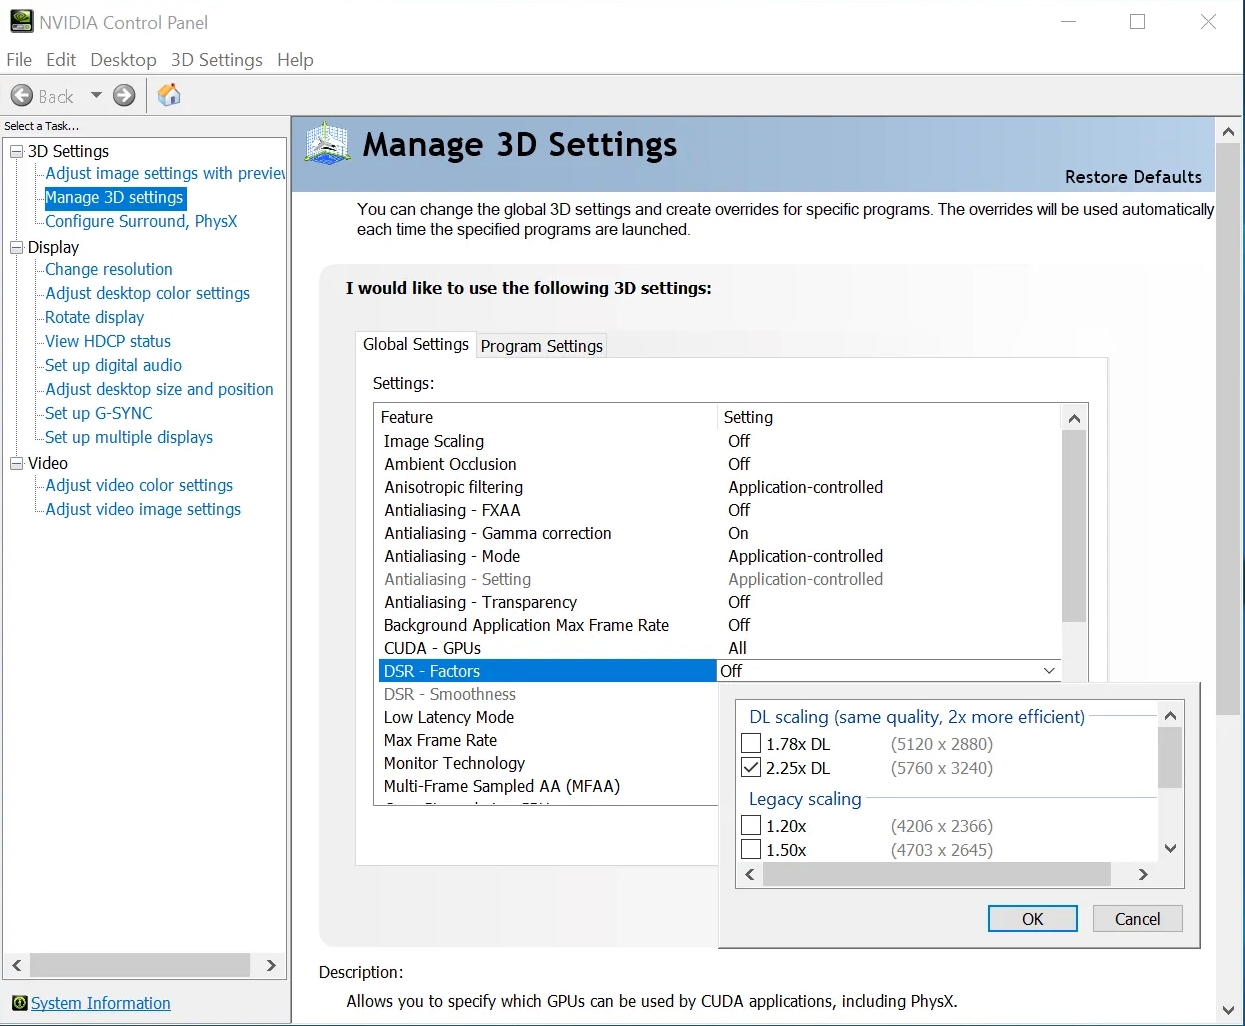Click the System Information icon
The height and width of the screenshot is (1026, 1245).
tap(19, 1003)
